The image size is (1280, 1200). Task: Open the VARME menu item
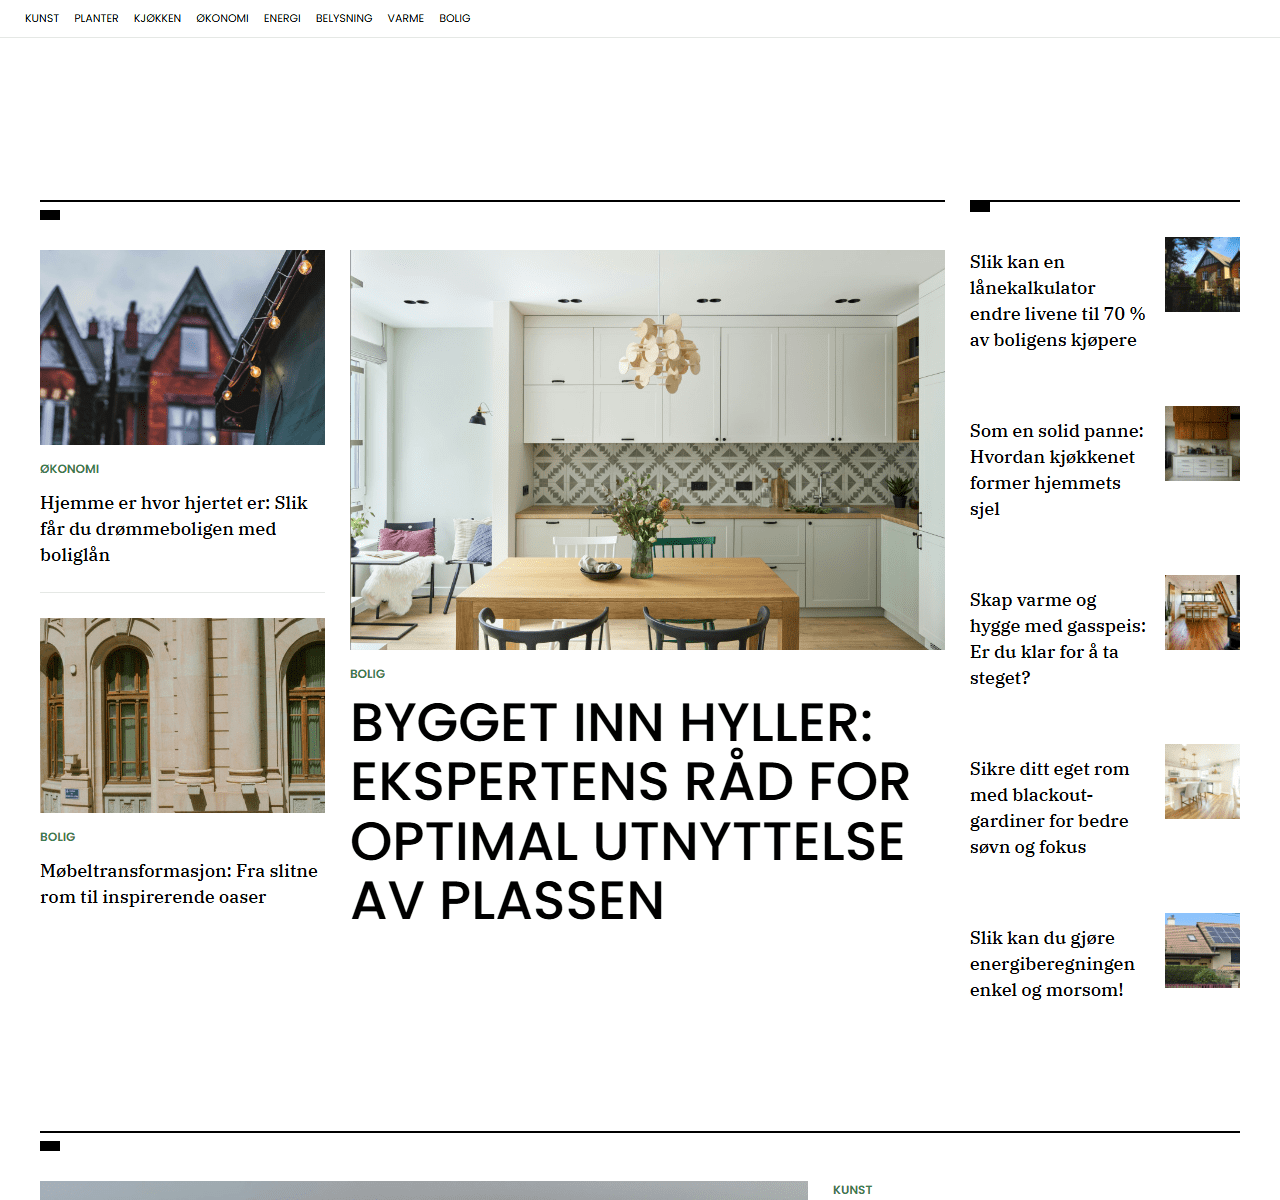pyautogui.click(x=406, y=18)
